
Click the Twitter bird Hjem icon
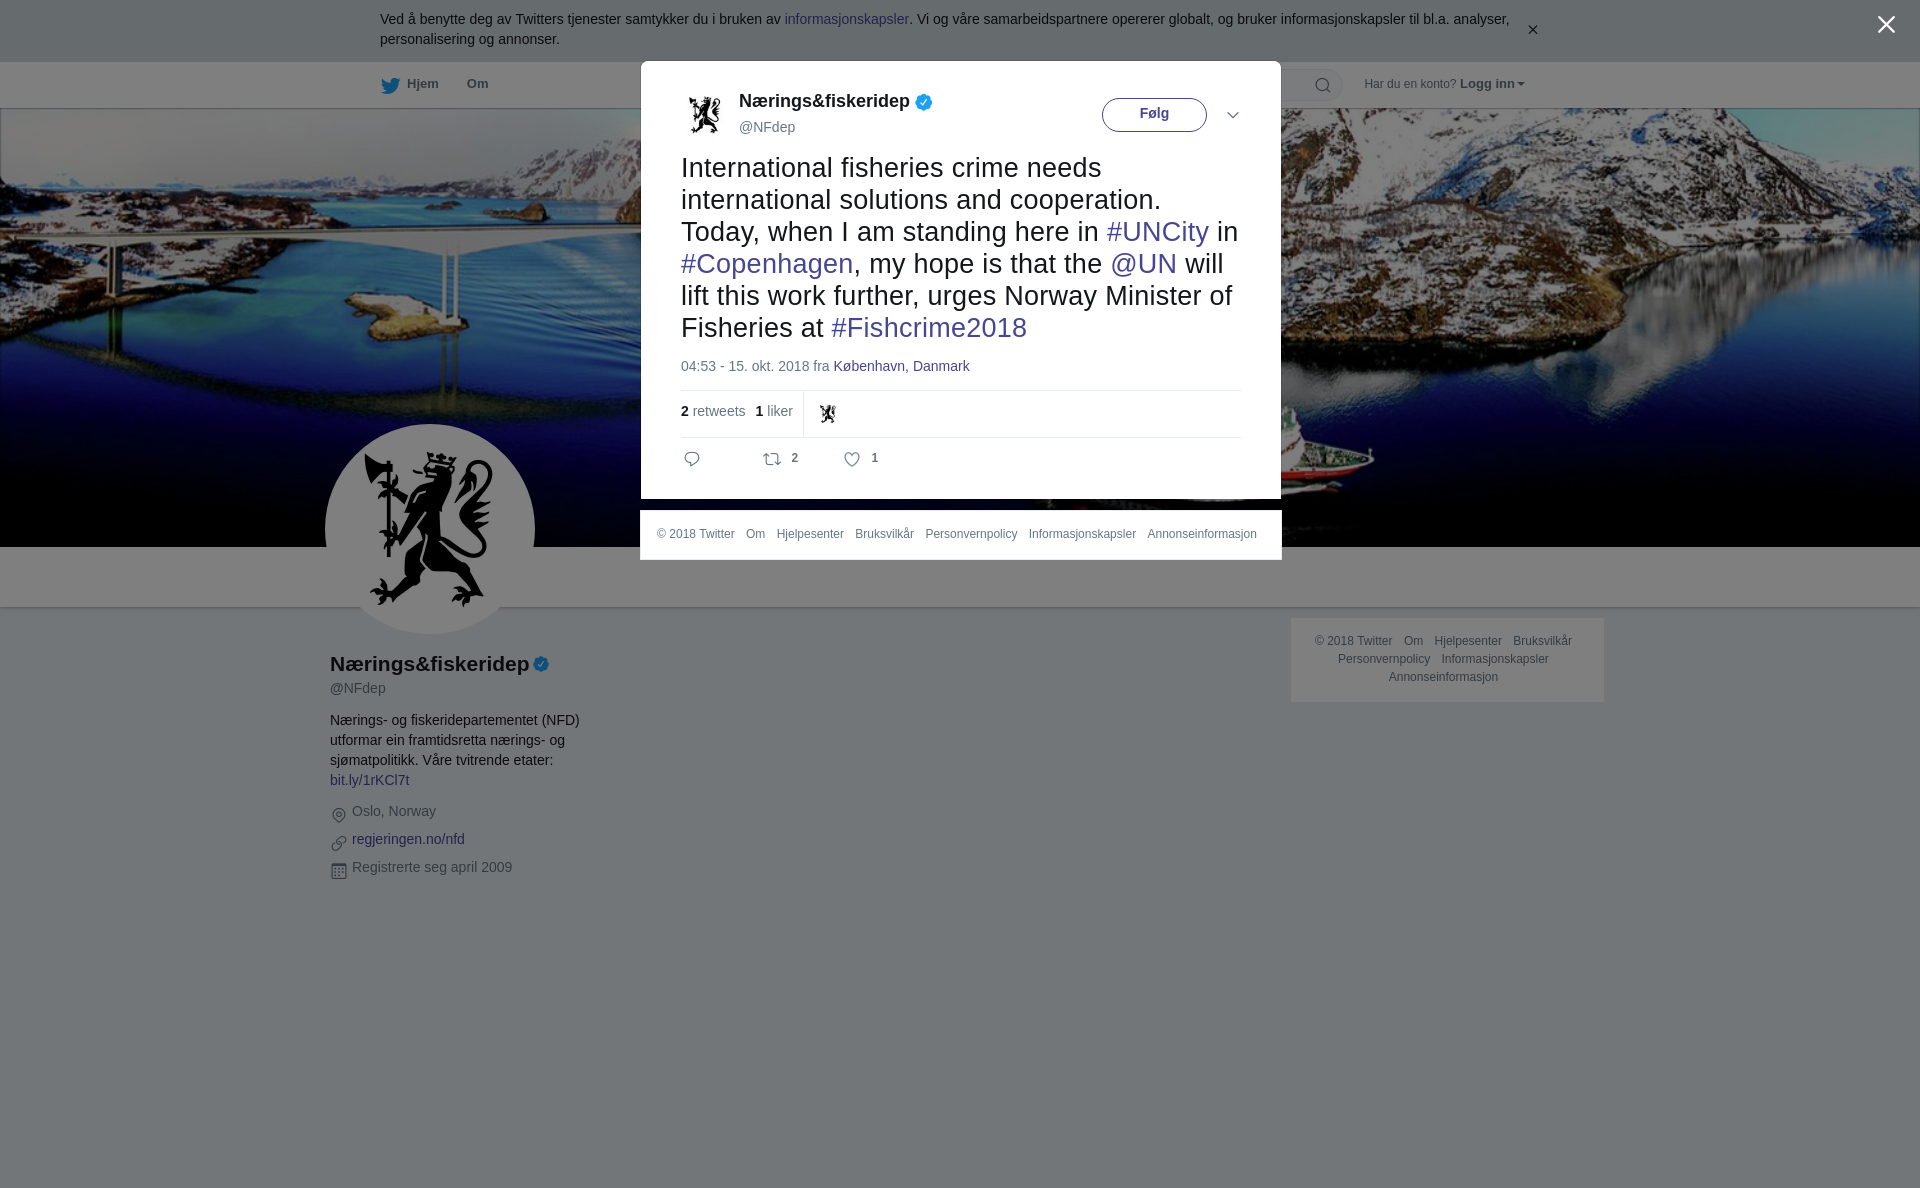pyautogui.click(x=390, y=85)
